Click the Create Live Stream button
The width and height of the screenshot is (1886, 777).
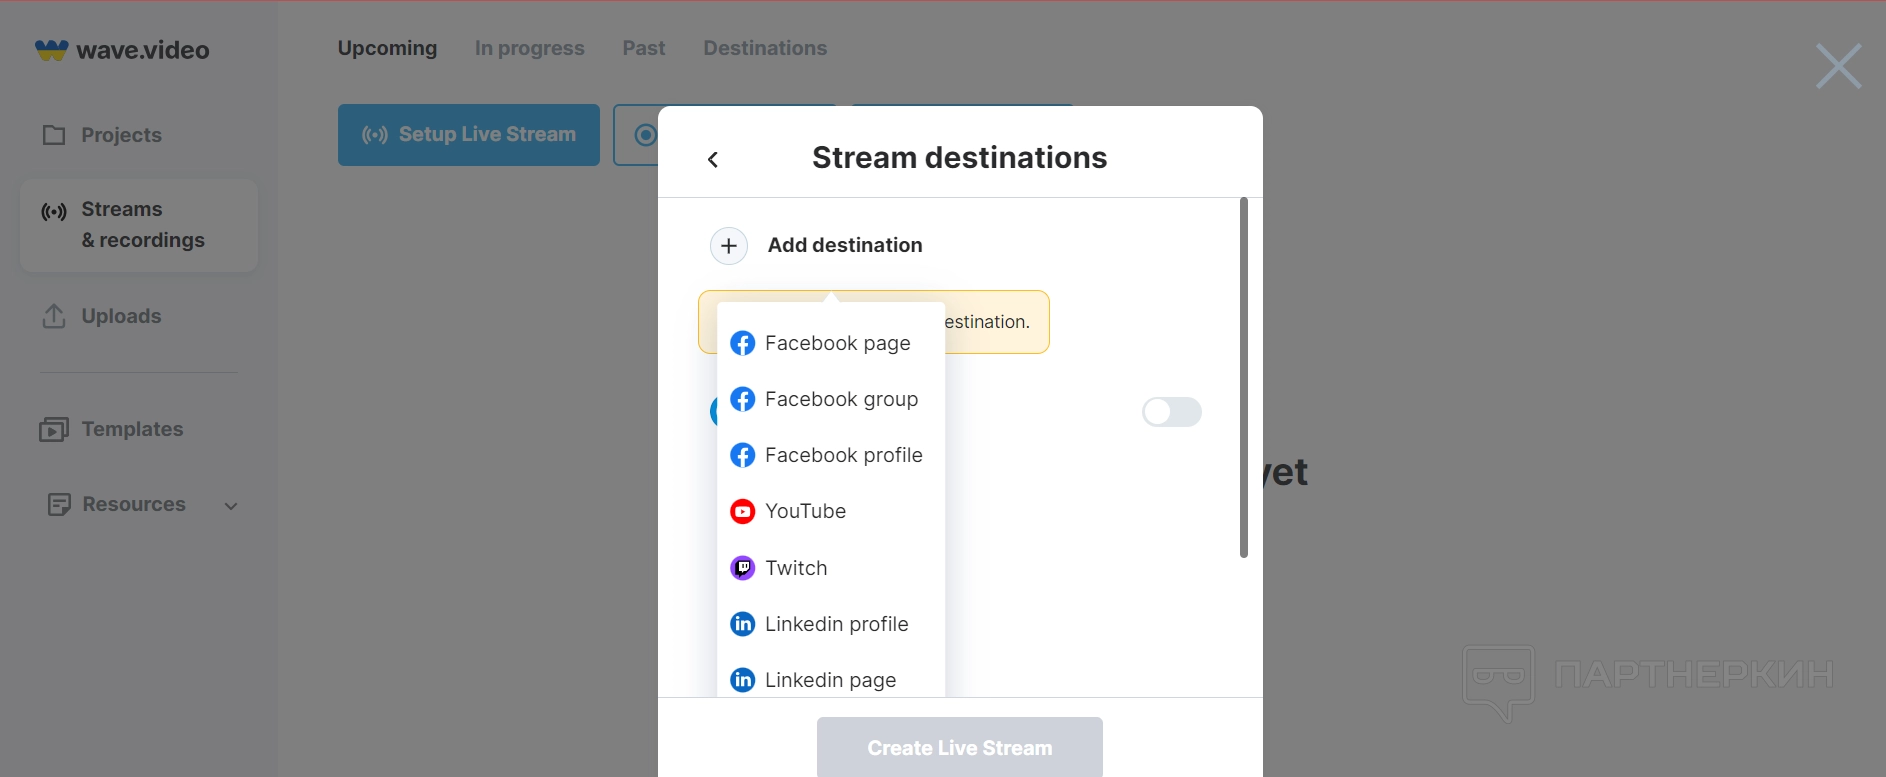959,747
